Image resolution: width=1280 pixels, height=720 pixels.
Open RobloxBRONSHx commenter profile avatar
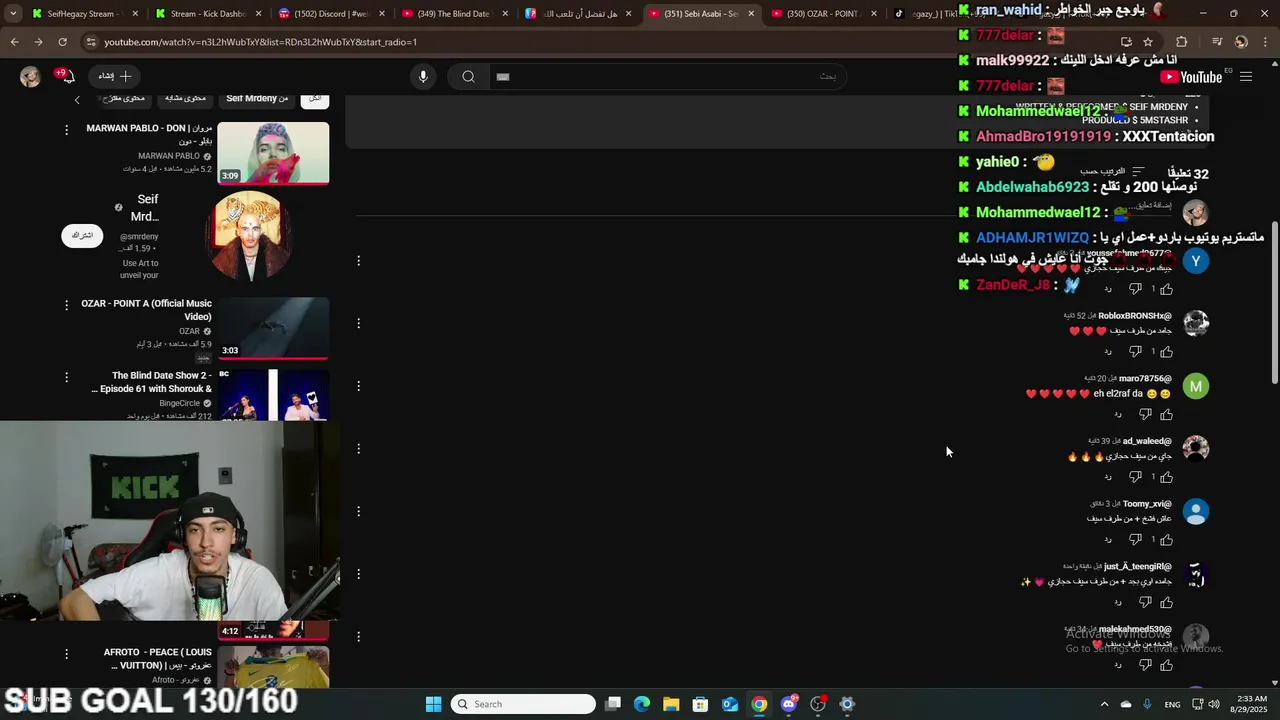tap(1196, 323)
